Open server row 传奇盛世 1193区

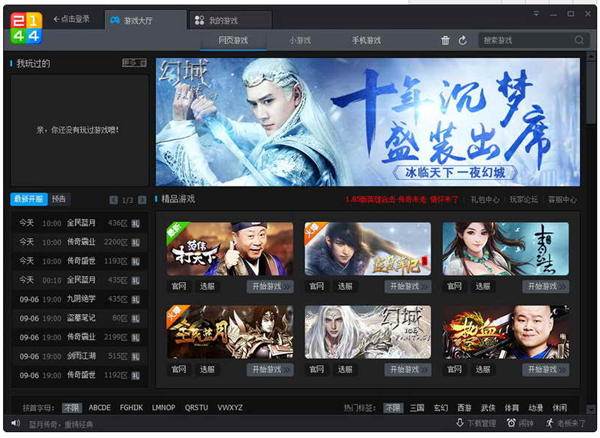click(80, 261)
